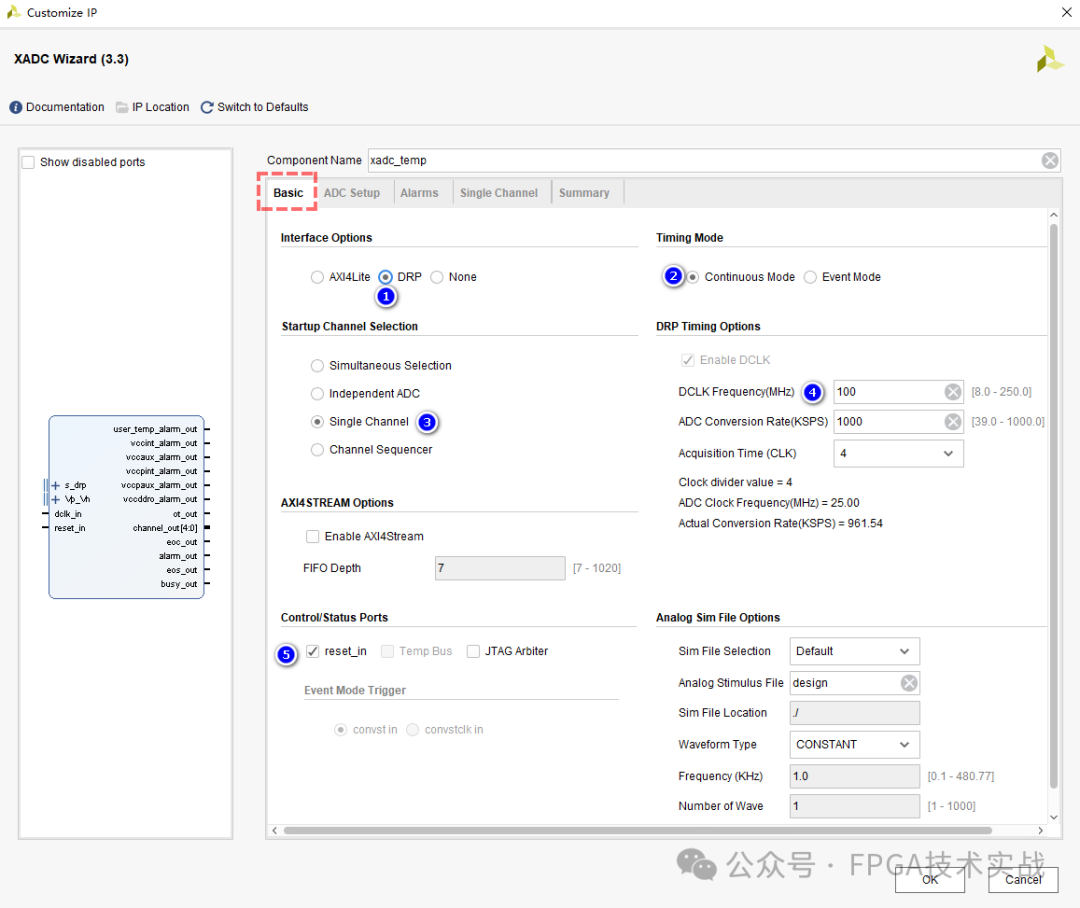Open Sim File Selection dropdown

855,652
